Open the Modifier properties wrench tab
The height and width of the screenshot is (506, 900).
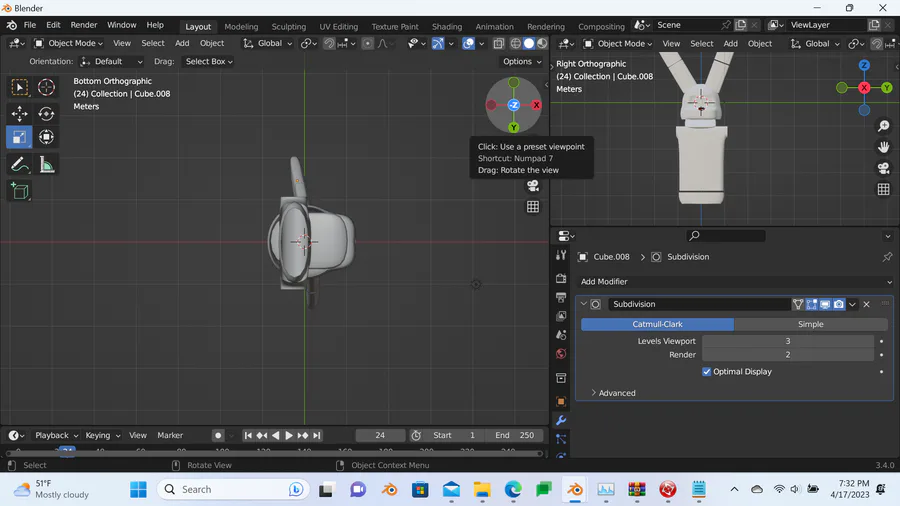tap(561, 420)
